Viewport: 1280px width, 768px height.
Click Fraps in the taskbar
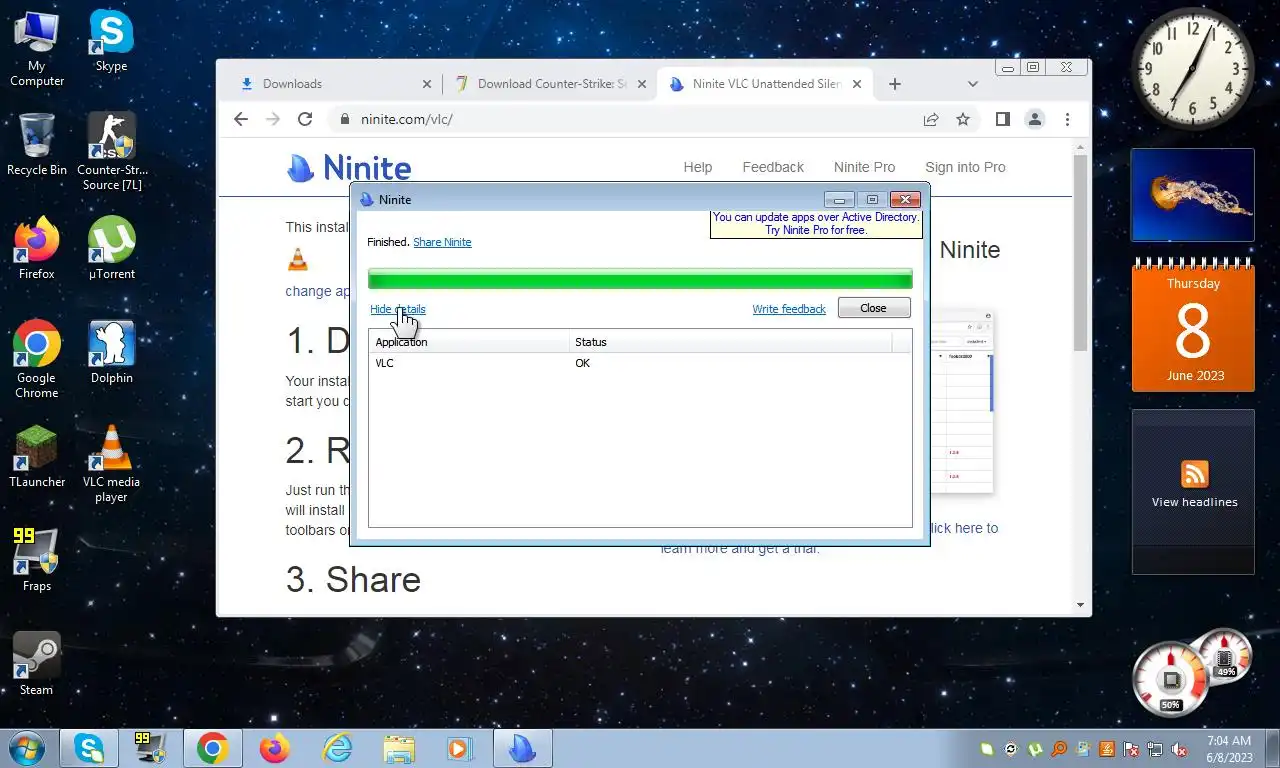150,748
